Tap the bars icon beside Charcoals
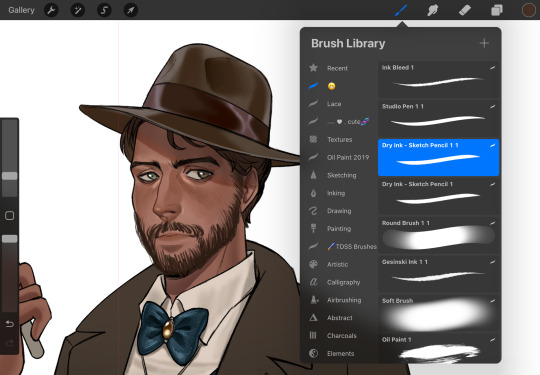 pos(313,335)
